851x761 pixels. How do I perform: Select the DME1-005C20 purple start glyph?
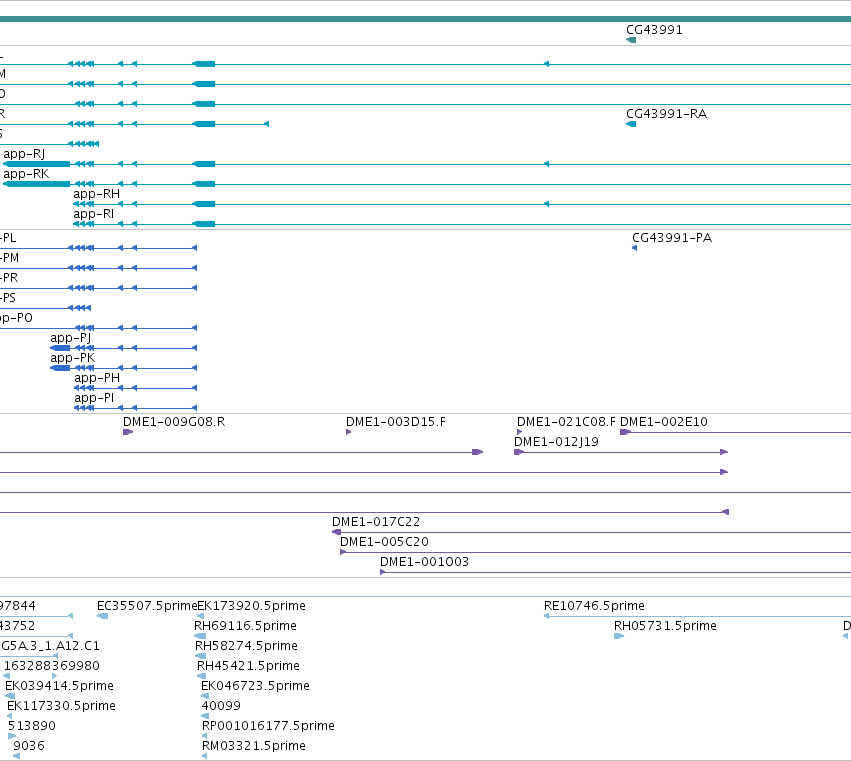point(343,552)
